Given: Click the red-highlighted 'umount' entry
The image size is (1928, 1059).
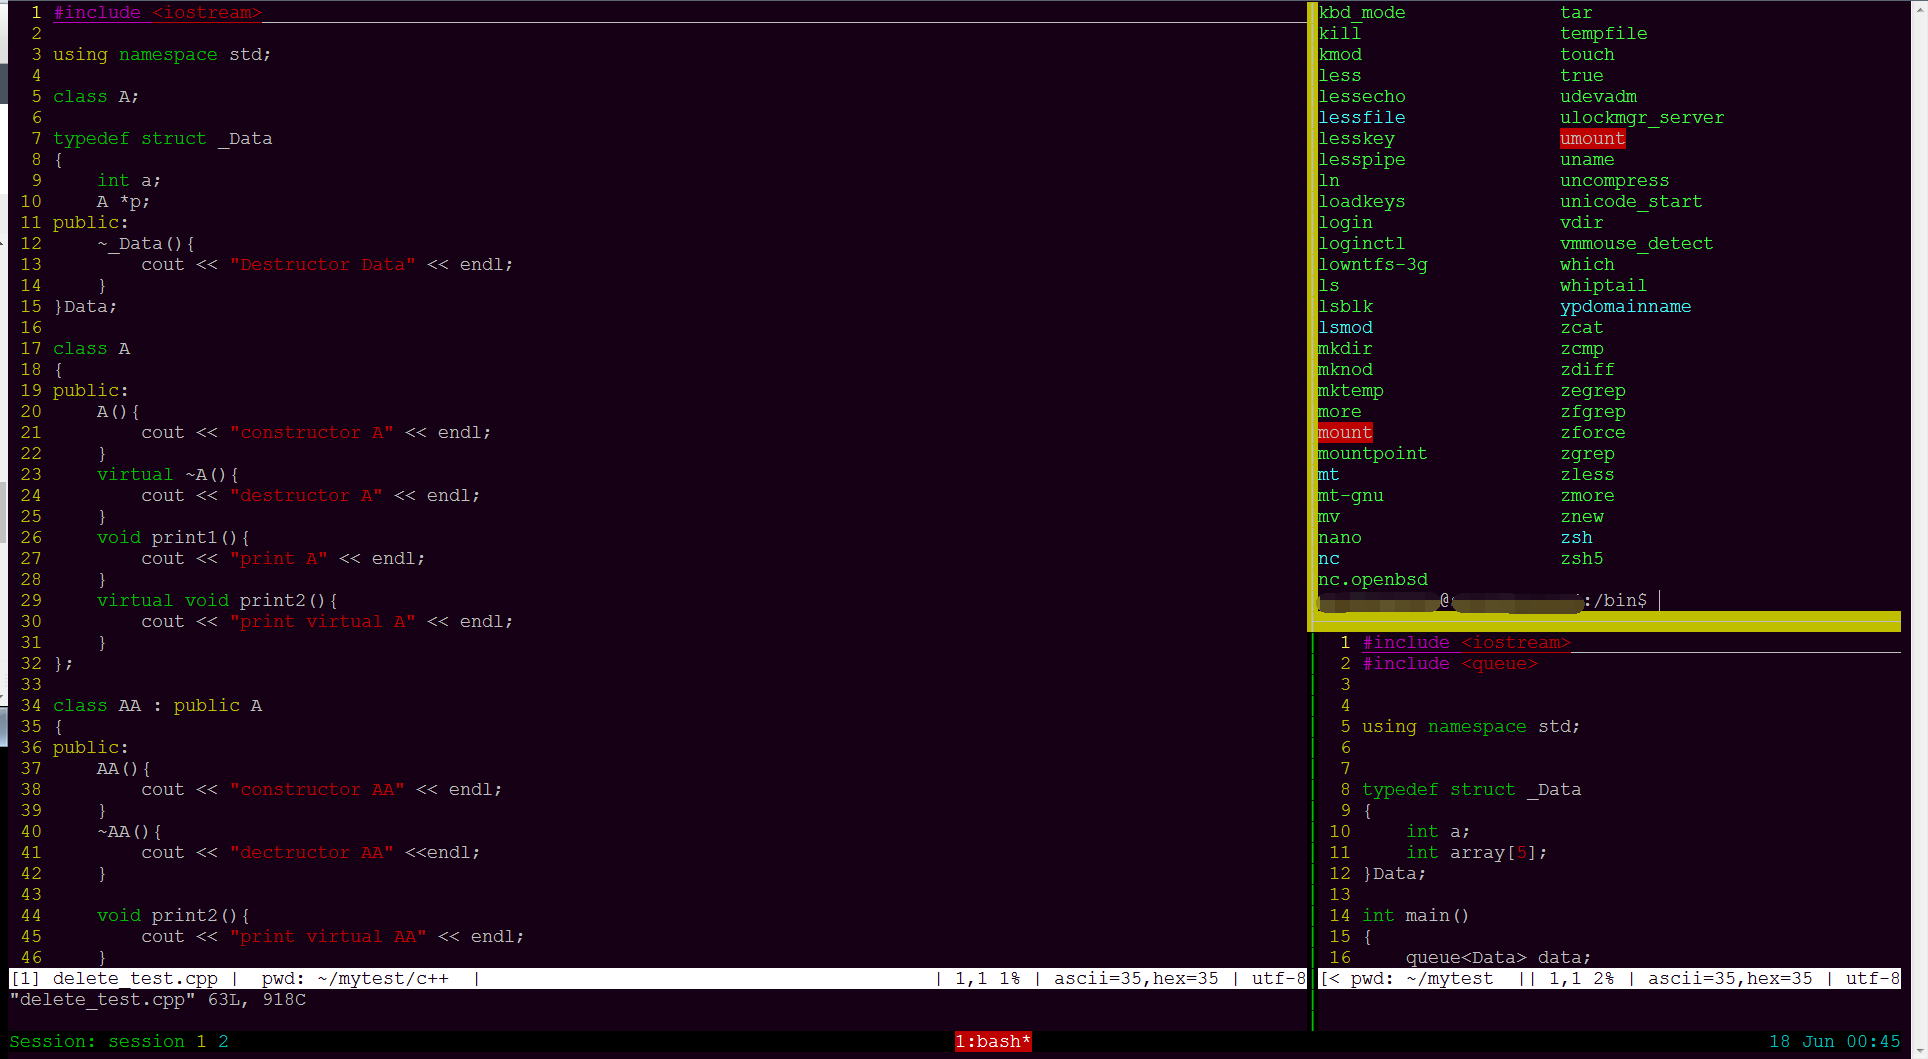Looking at the screenshot, I should (1592, 138).
